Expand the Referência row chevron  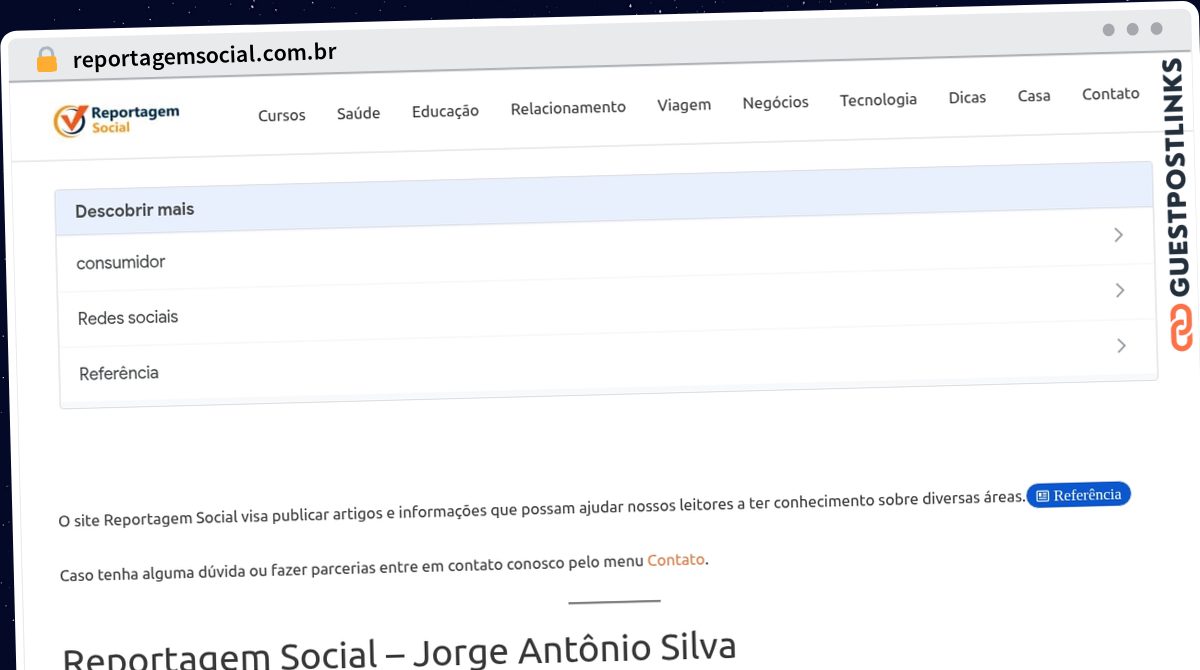1121,345
